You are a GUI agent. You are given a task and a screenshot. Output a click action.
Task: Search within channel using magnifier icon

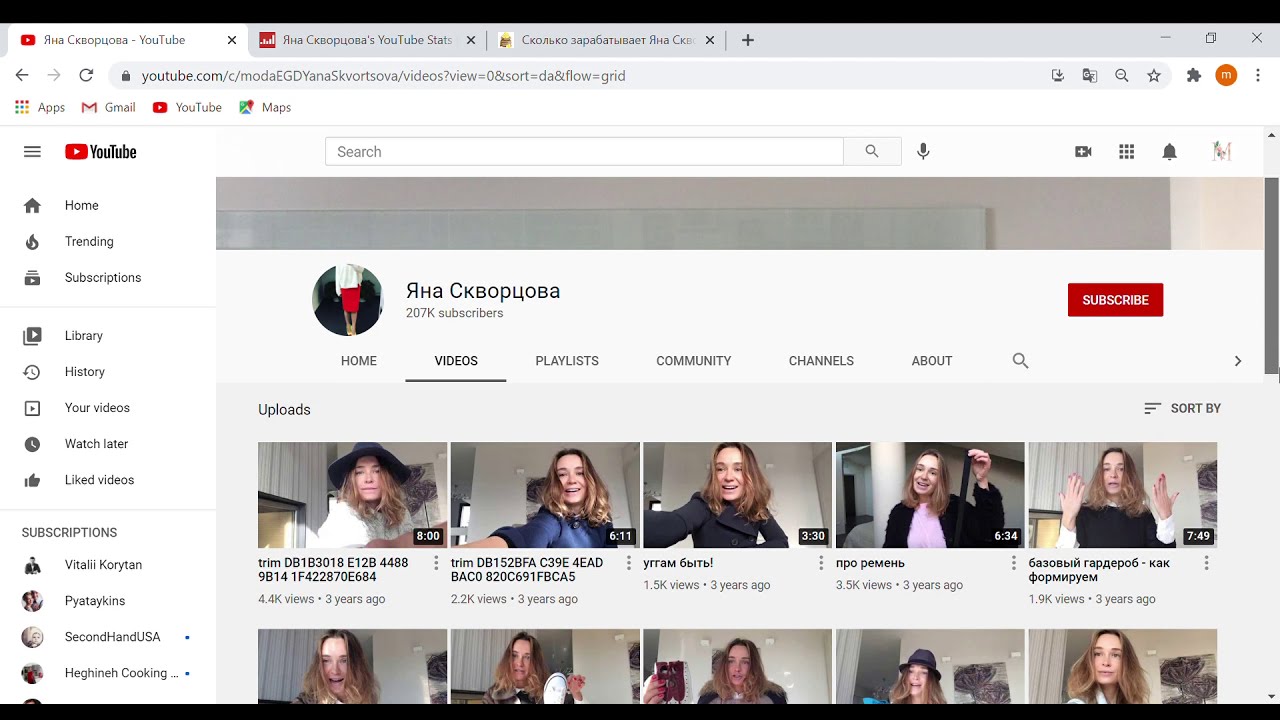tap(1020, 361)
